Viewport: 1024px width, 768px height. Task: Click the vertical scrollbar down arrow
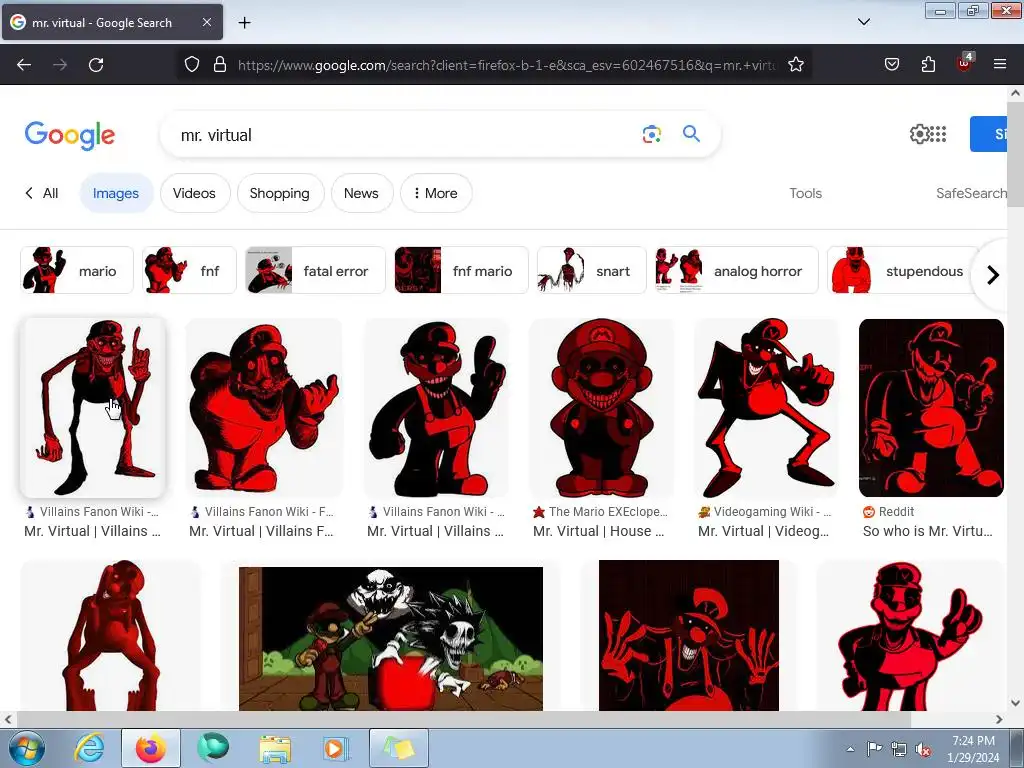1016,703
